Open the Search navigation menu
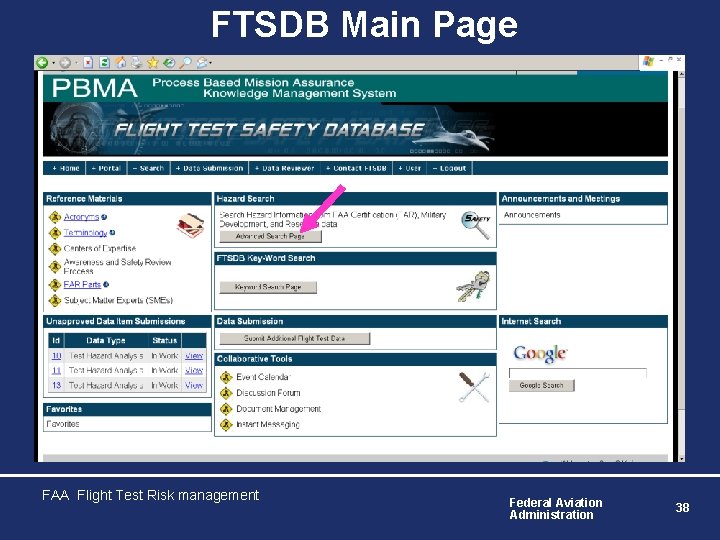The width and height of the screenshot is (720, 540). coord(148,168)
